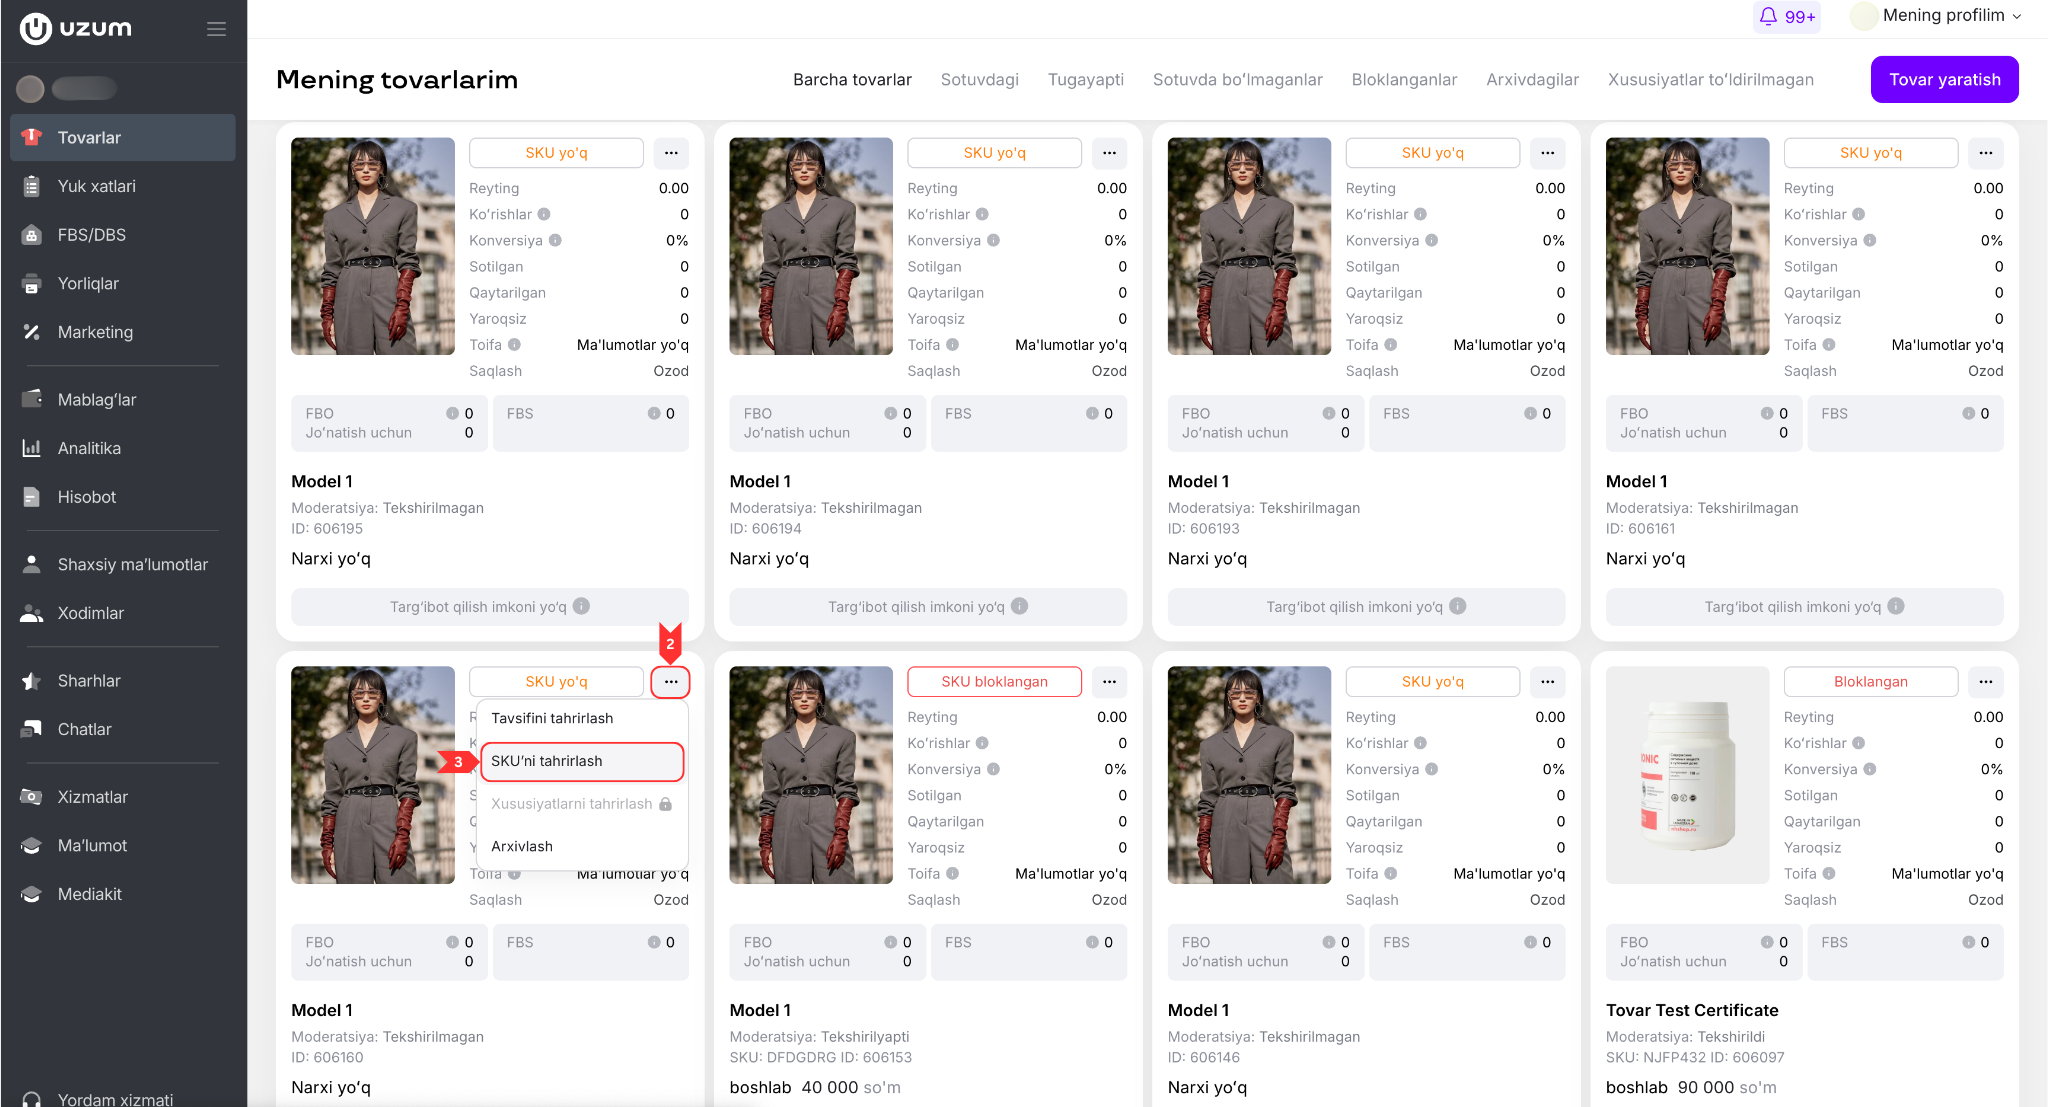Click the info icon next to Toifa in first card
Viewport: 2048px width, 1107px height.
click(x=514, y=345)
